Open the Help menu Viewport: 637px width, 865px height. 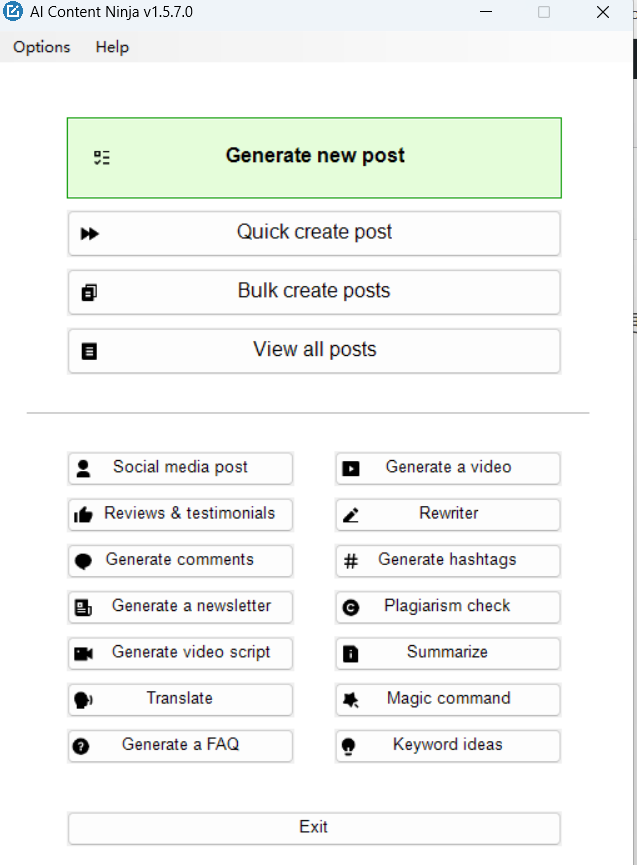[x=112, y=47]
